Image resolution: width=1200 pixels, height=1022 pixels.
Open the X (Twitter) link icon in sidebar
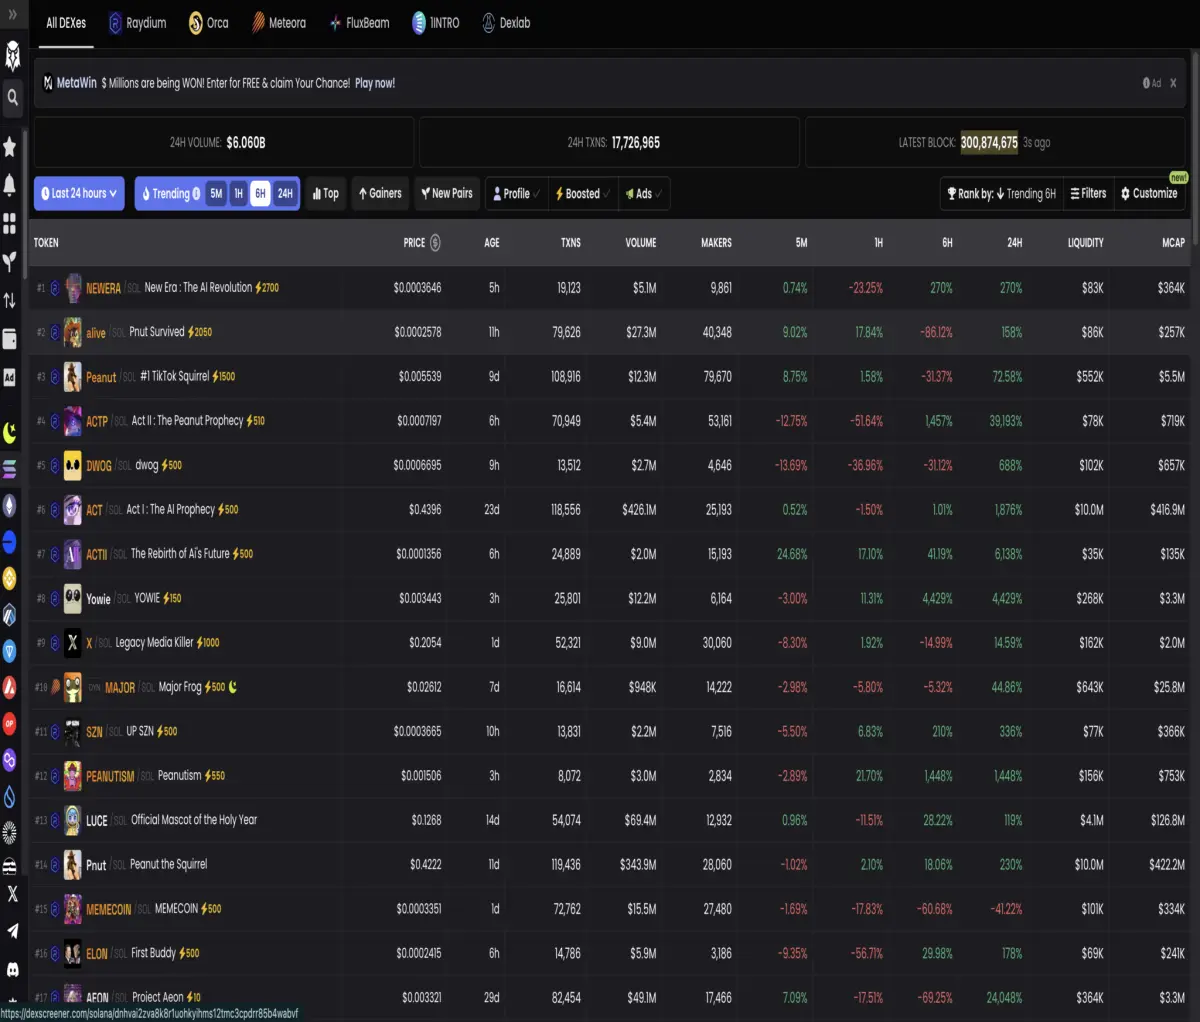click(x=12, y=894)
